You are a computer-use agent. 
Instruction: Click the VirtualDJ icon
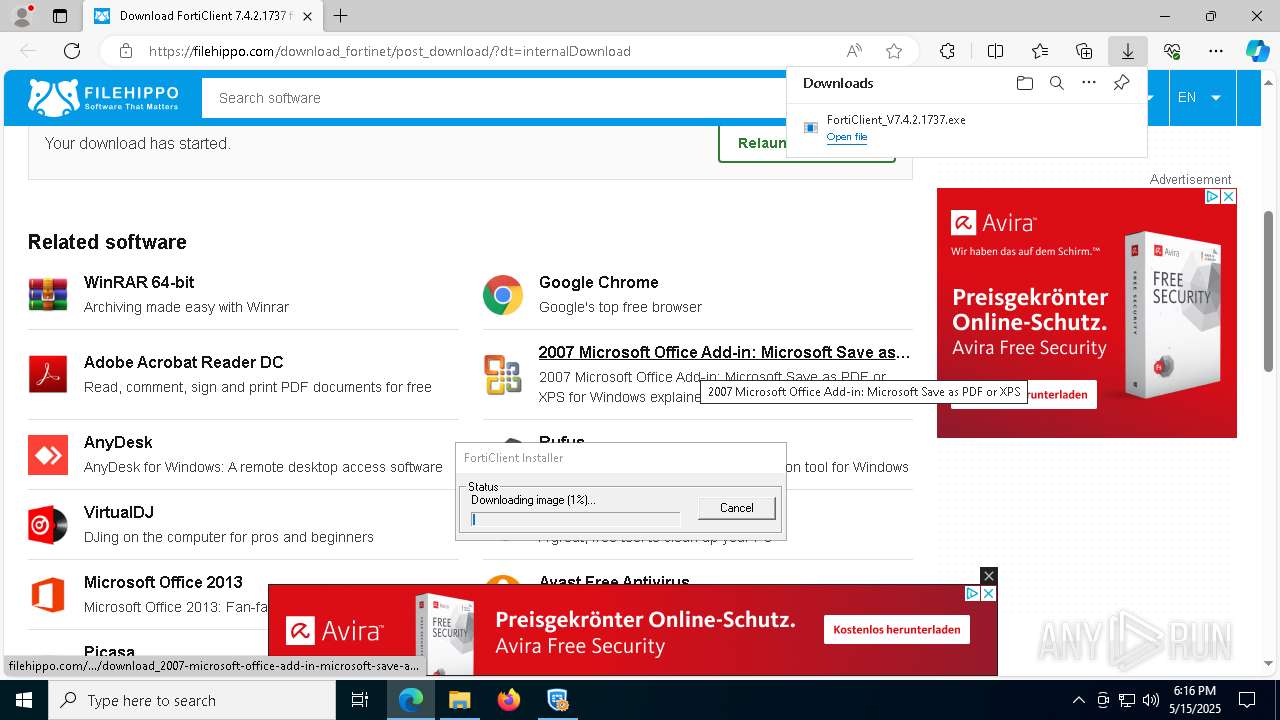pyautogui.click(x=48, y=525)
